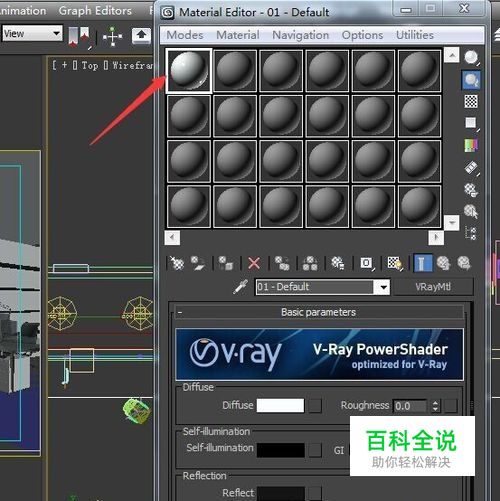Open material editor Options side icon

(471, 190)
